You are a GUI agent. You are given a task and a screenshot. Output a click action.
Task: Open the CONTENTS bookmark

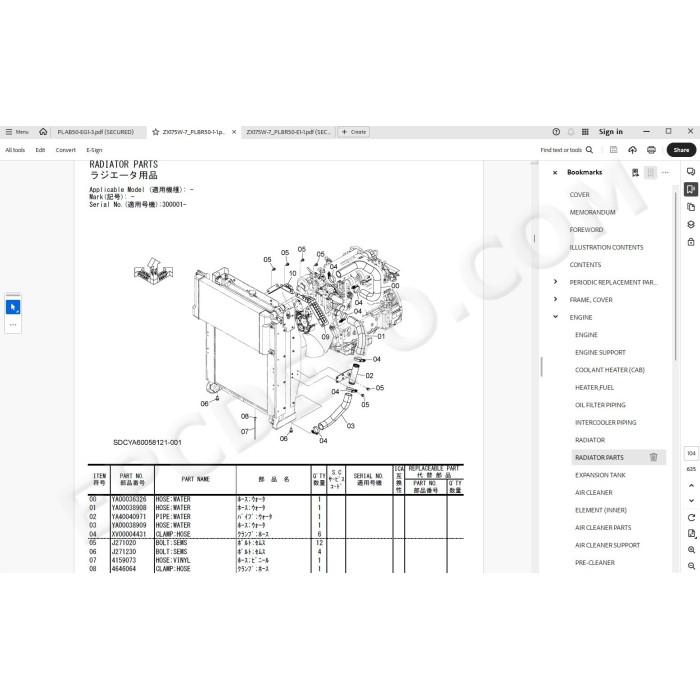[x=585, y=265]
